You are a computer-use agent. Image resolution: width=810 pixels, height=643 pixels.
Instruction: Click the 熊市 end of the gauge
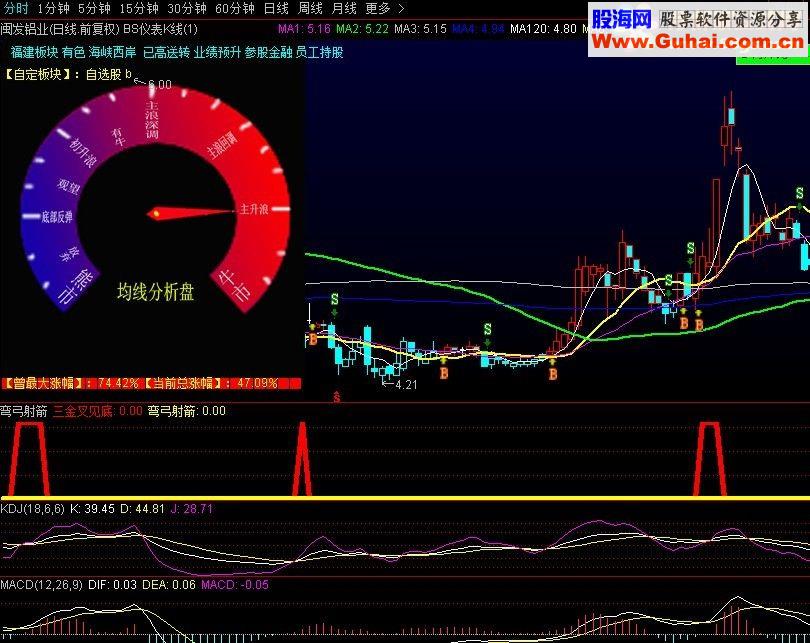coord(75,288)
